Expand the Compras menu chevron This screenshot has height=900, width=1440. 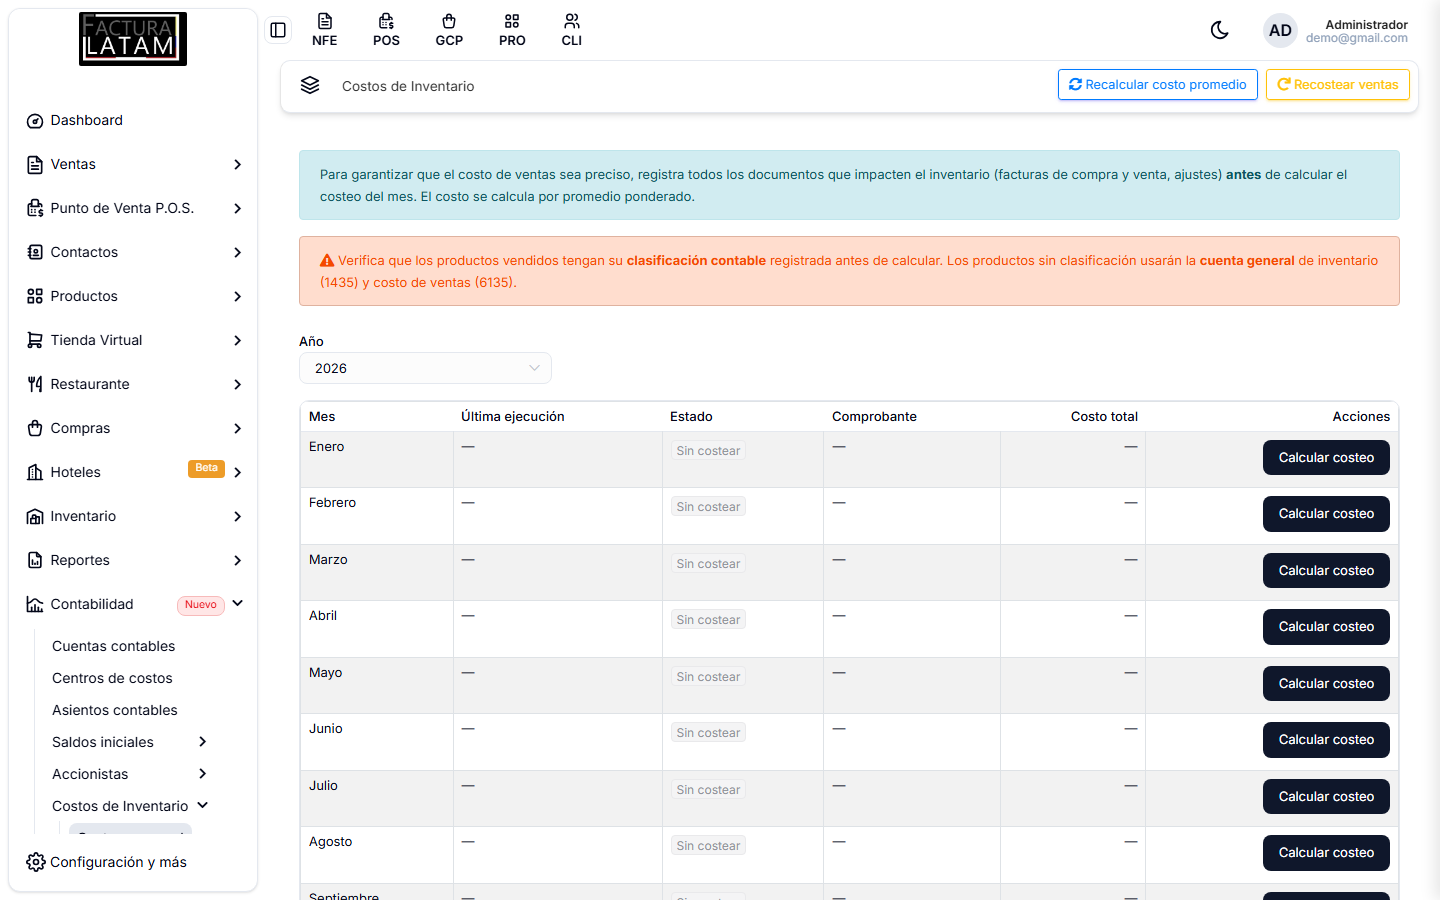pos(238,428)
